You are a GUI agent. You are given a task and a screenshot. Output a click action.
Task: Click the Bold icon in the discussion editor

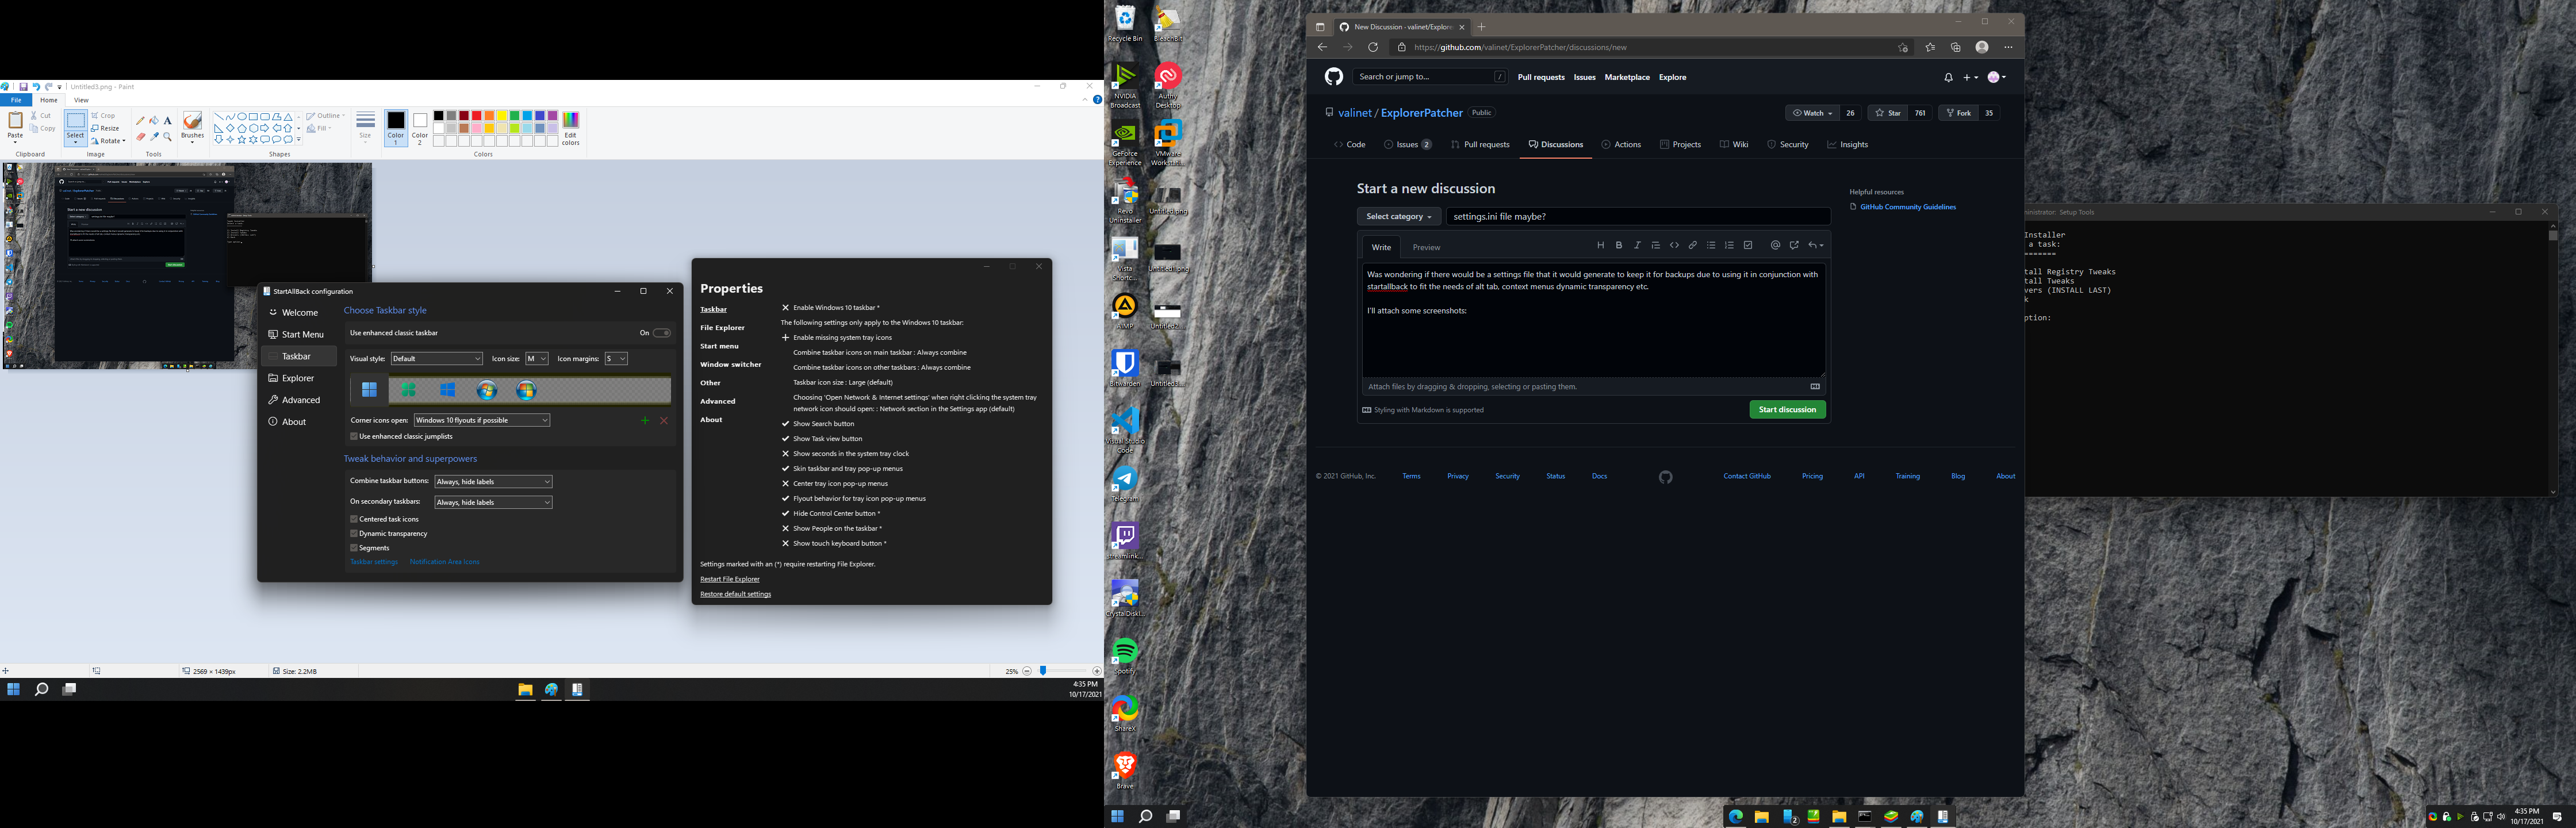click(1619, 245)
